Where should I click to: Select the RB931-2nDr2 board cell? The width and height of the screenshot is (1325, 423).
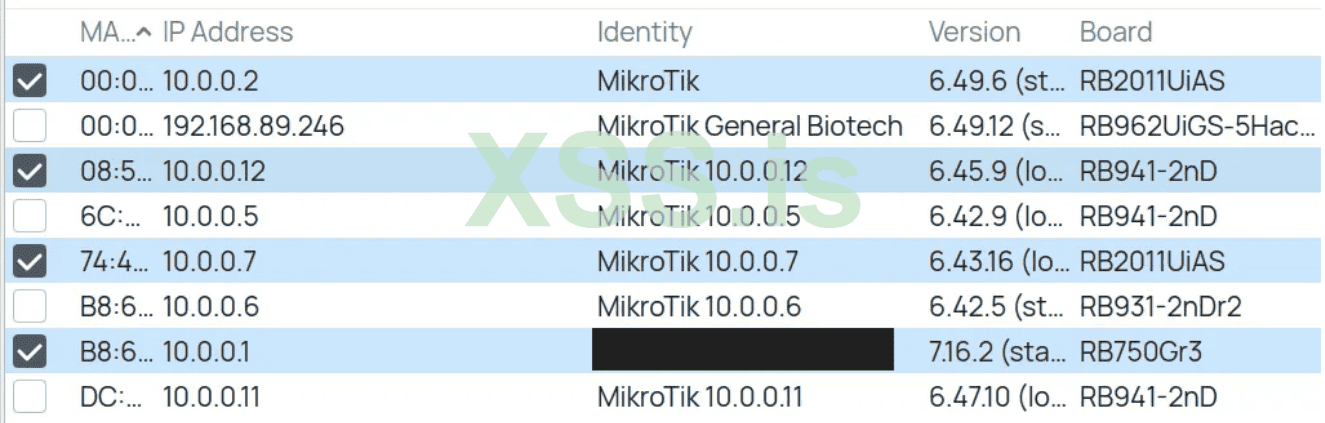click(1160, 306)
